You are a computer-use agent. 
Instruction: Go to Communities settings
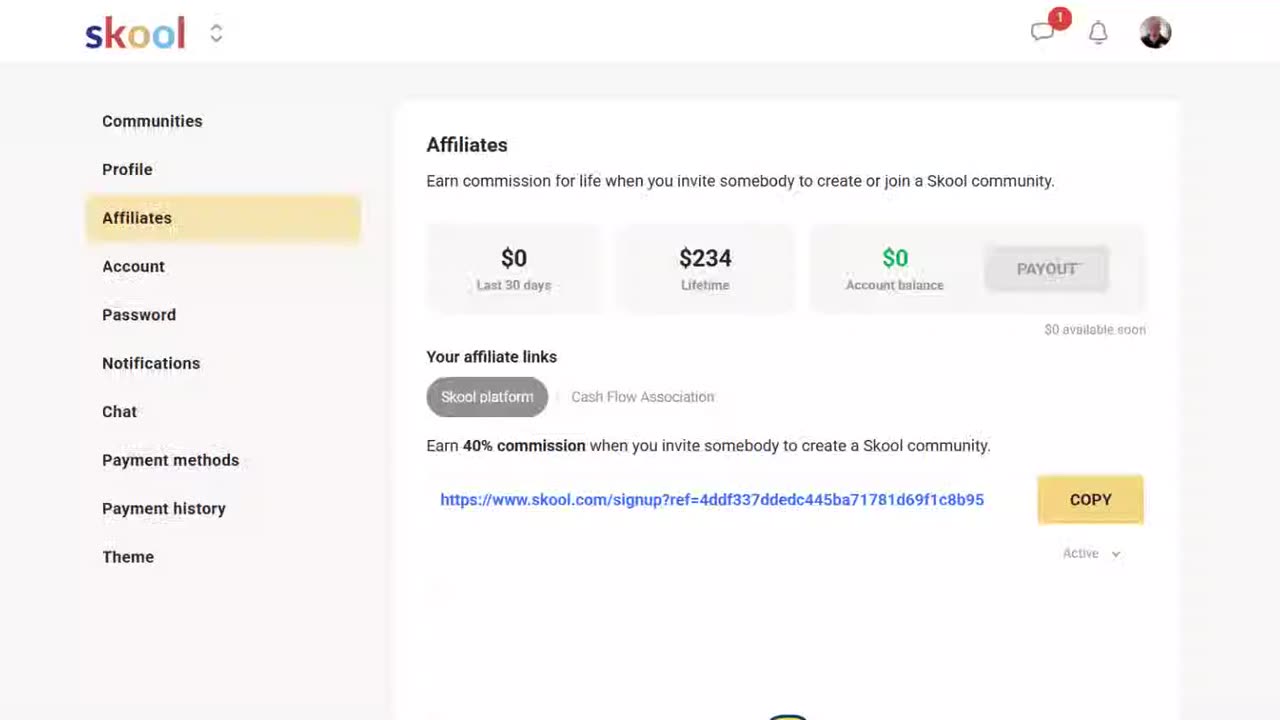tap(152, 121)
